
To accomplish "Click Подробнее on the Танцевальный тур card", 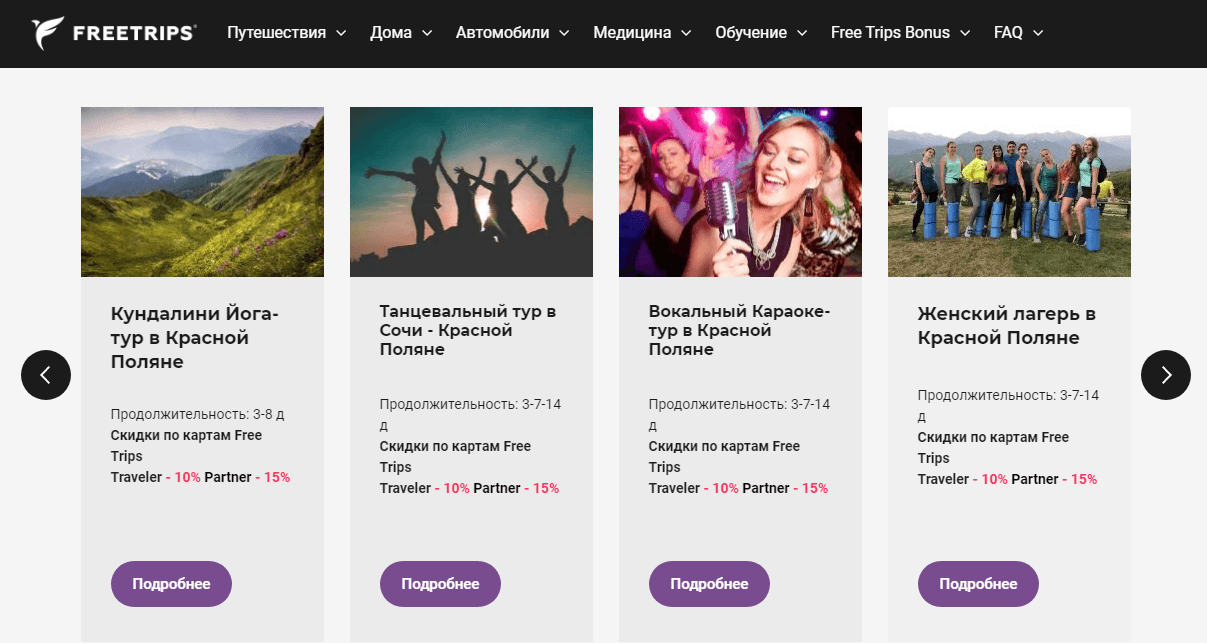I will (440, 583).
